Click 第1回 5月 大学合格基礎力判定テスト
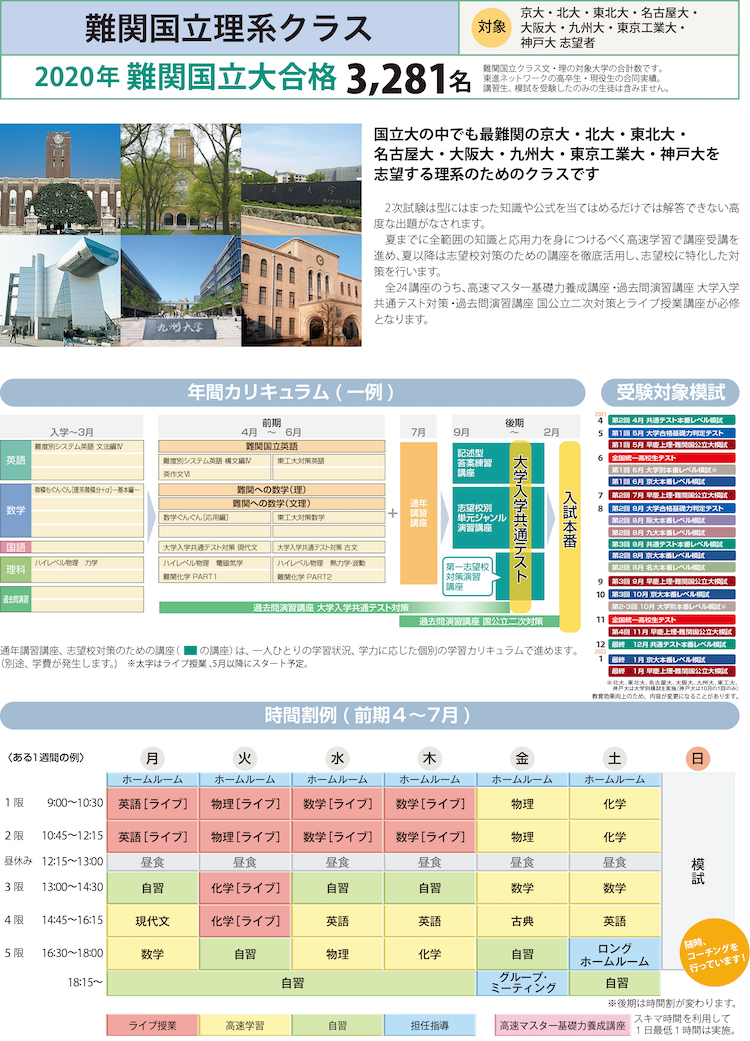This screenshot has width=750, height=1041. coord(671,433)
